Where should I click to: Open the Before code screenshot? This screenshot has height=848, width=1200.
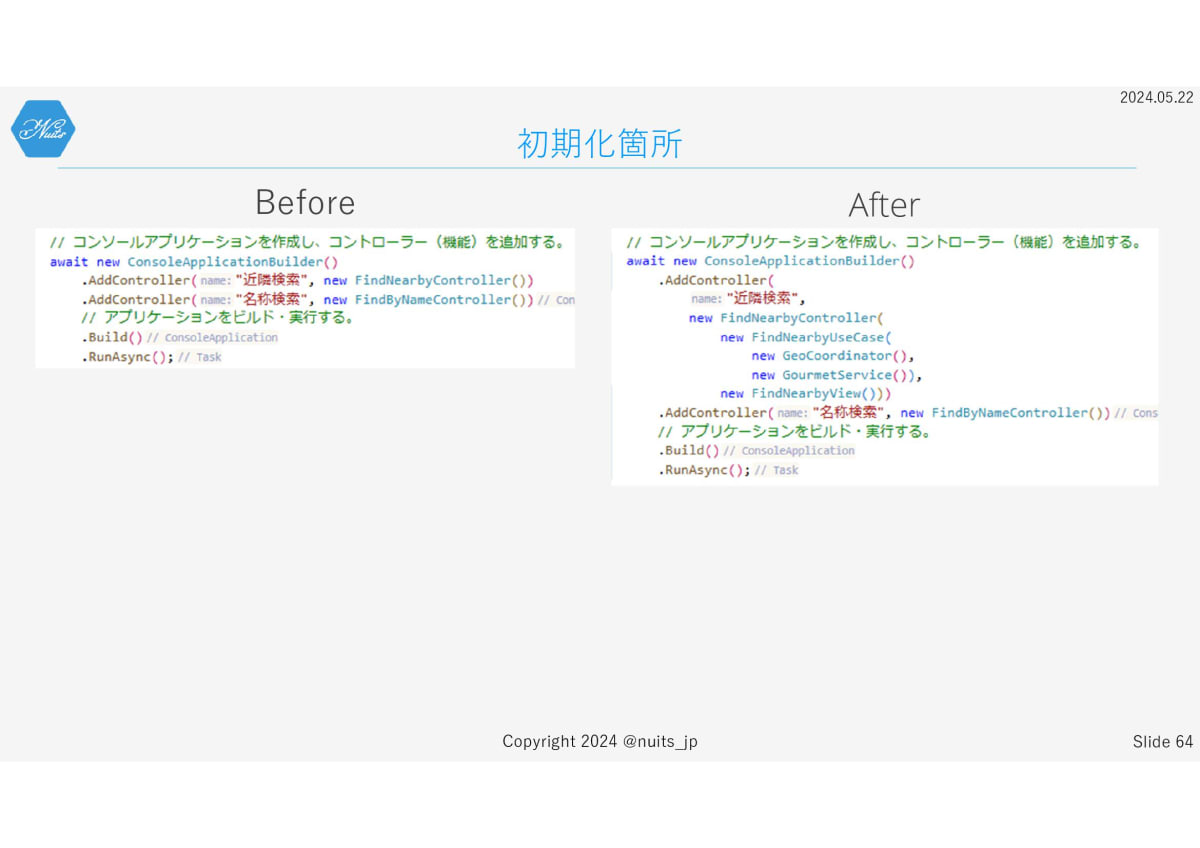pyautogui.click(x=305, y=298)
